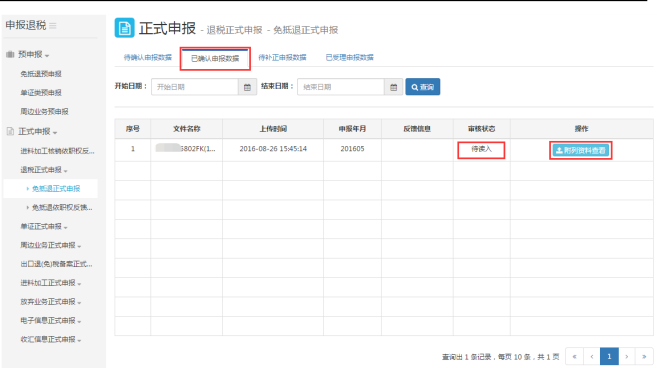Go to the first page of results

coord(574,356)
